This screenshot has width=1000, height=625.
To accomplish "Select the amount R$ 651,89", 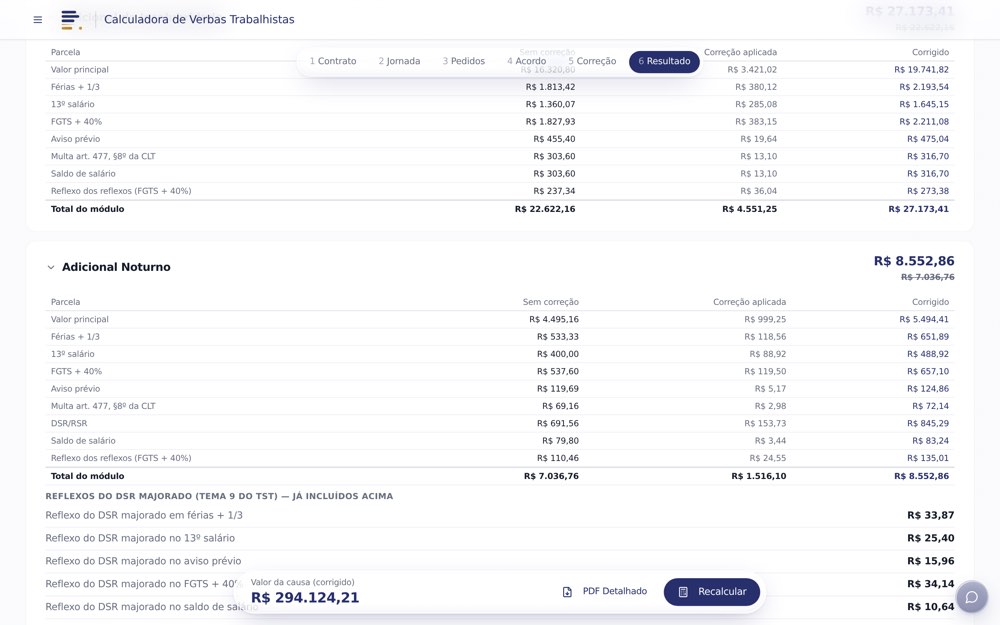I will pos(928,336).
